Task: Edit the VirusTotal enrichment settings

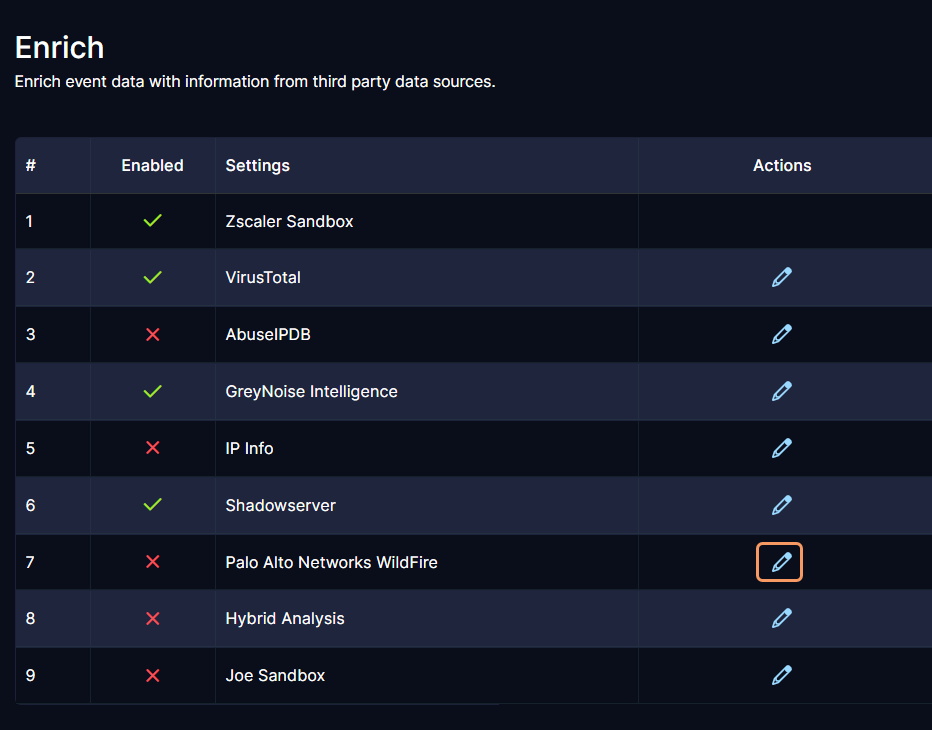Action: tap(782, 277)
